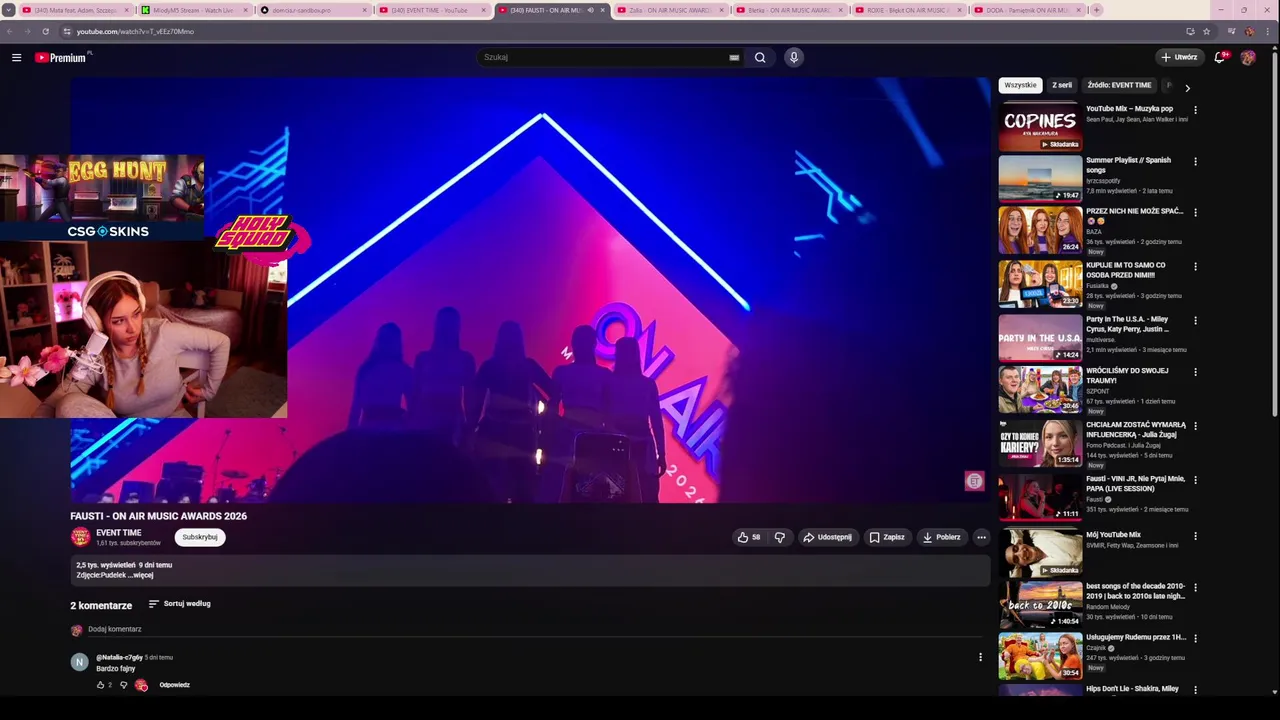Click the Szukaj search input field
This screenshot has width=1280, height=720.
[603, 57]
